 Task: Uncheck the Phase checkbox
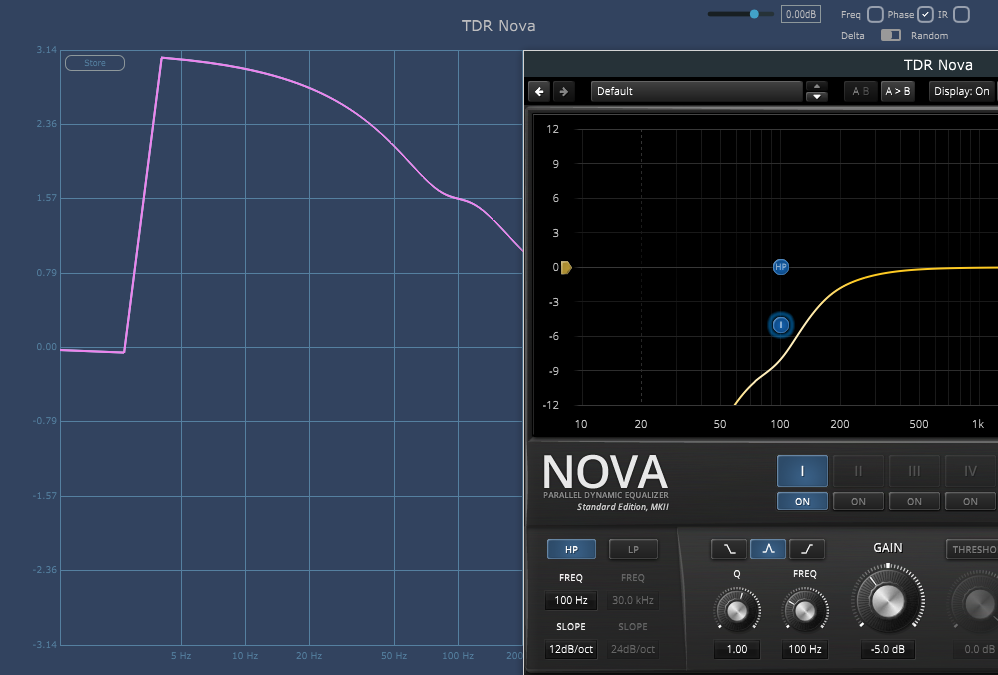point(925,15)
